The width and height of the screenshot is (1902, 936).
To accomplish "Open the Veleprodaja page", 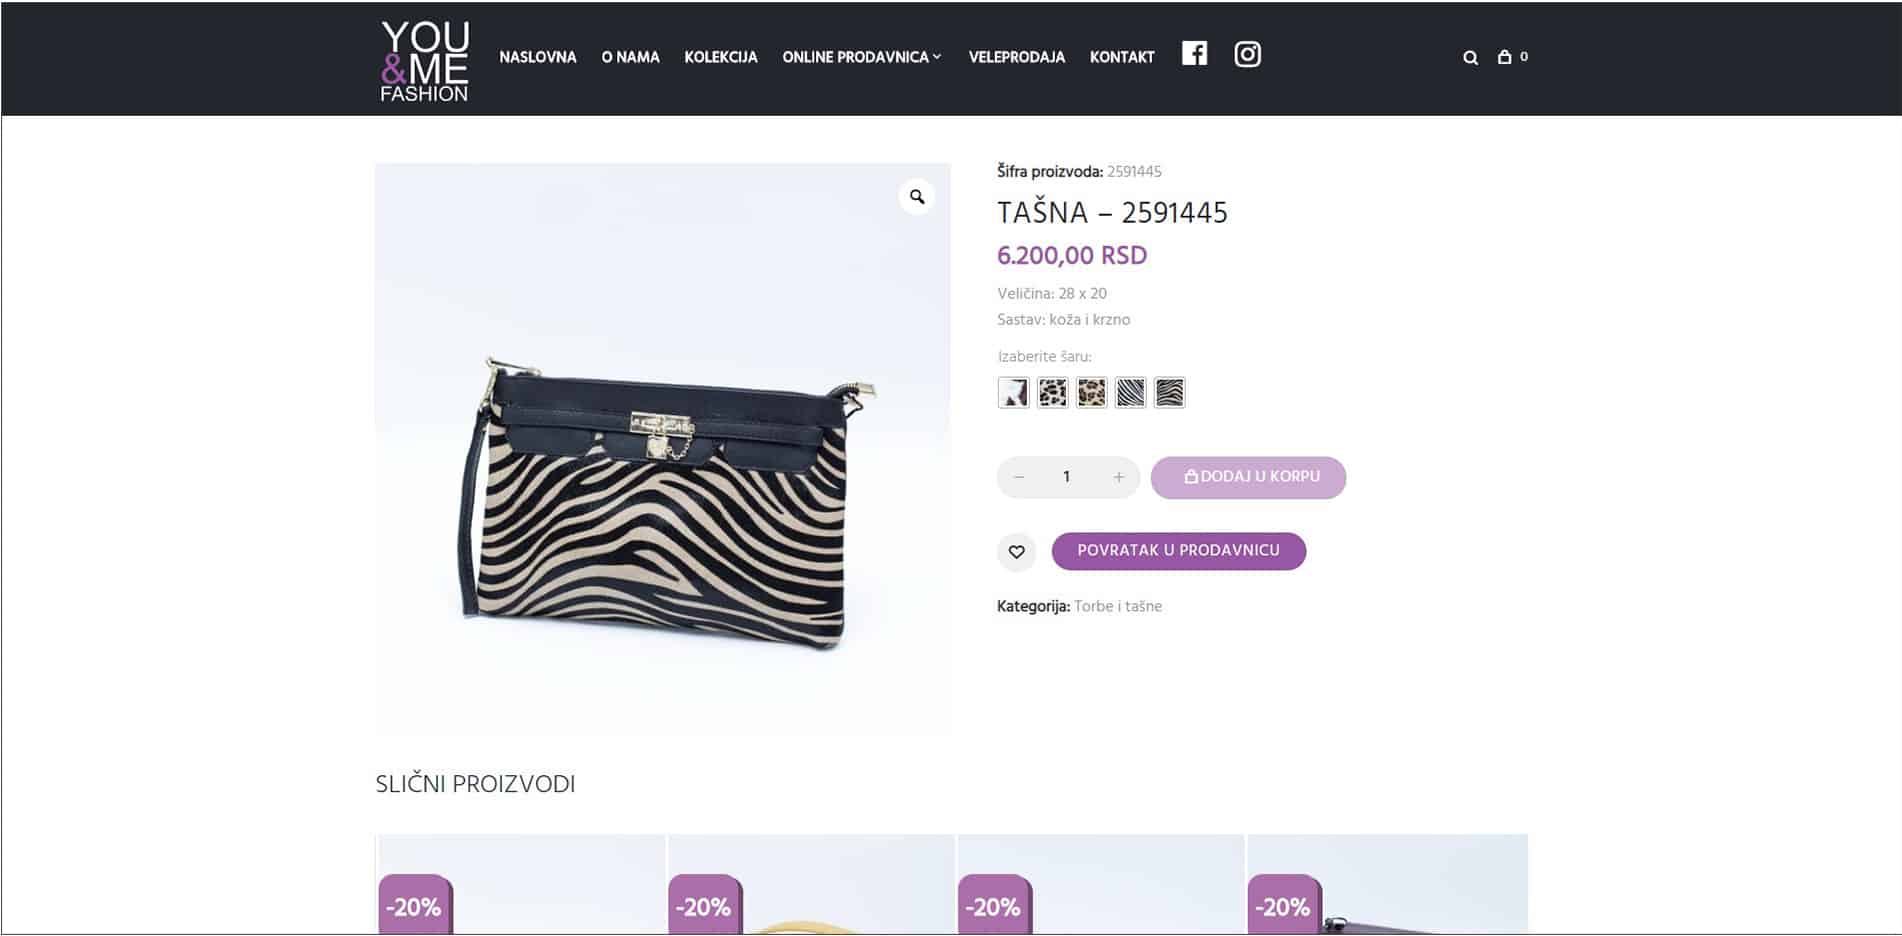I will pyautogui.click(x=1017, y=57).
